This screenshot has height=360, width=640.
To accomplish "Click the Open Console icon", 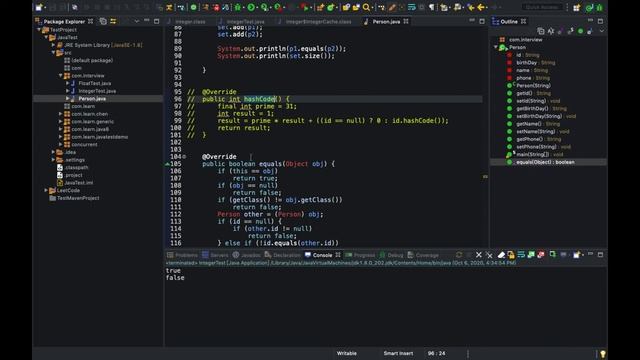I will click(x=576, y=255).
